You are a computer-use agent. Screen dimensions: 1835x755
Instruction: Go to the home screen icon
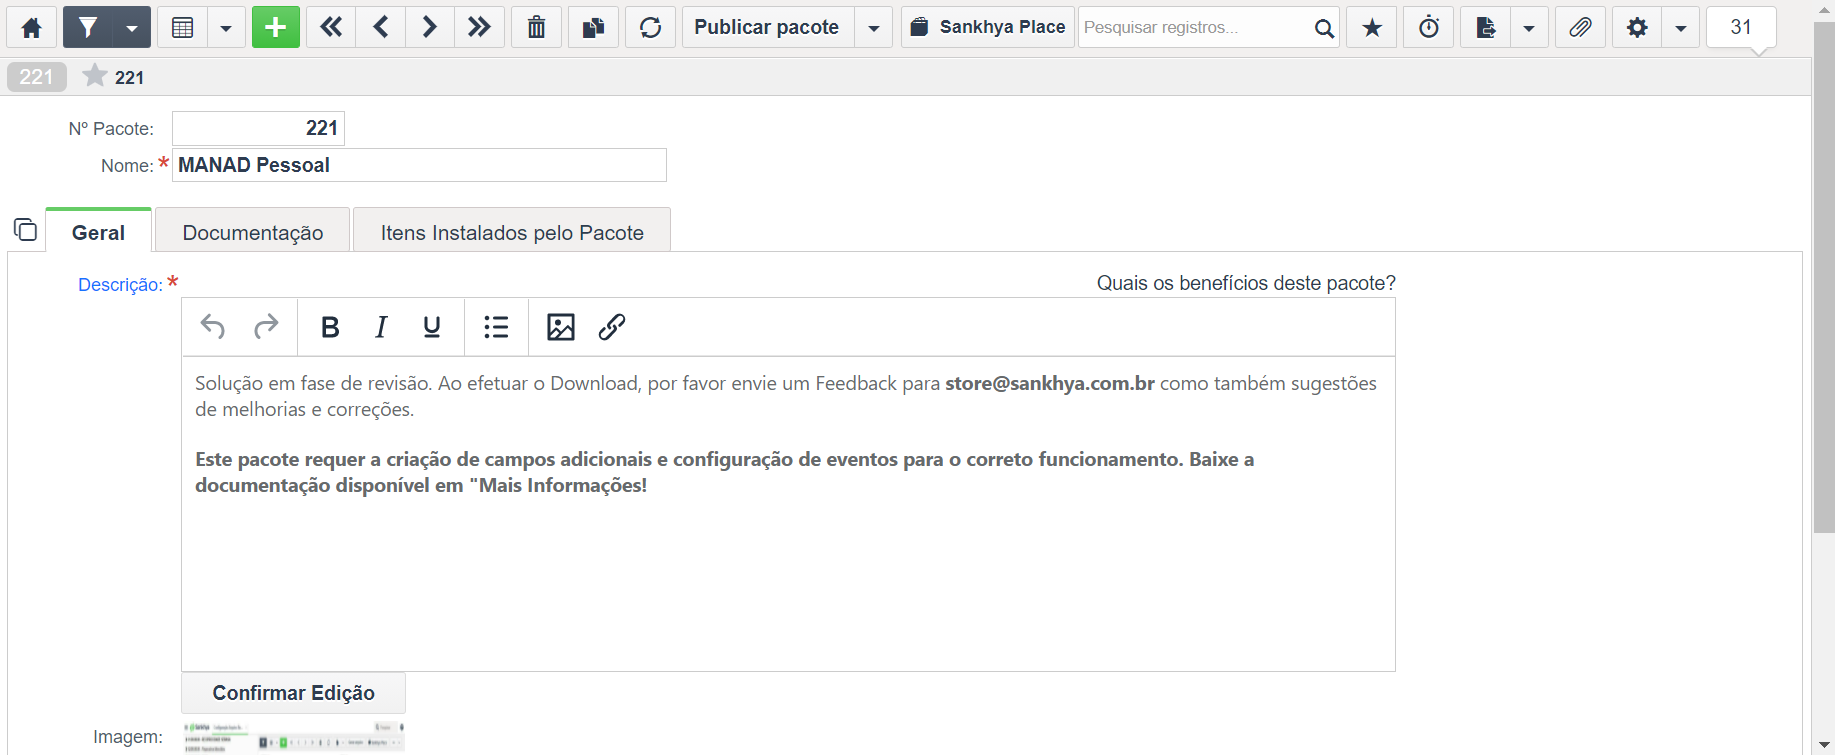32,27
